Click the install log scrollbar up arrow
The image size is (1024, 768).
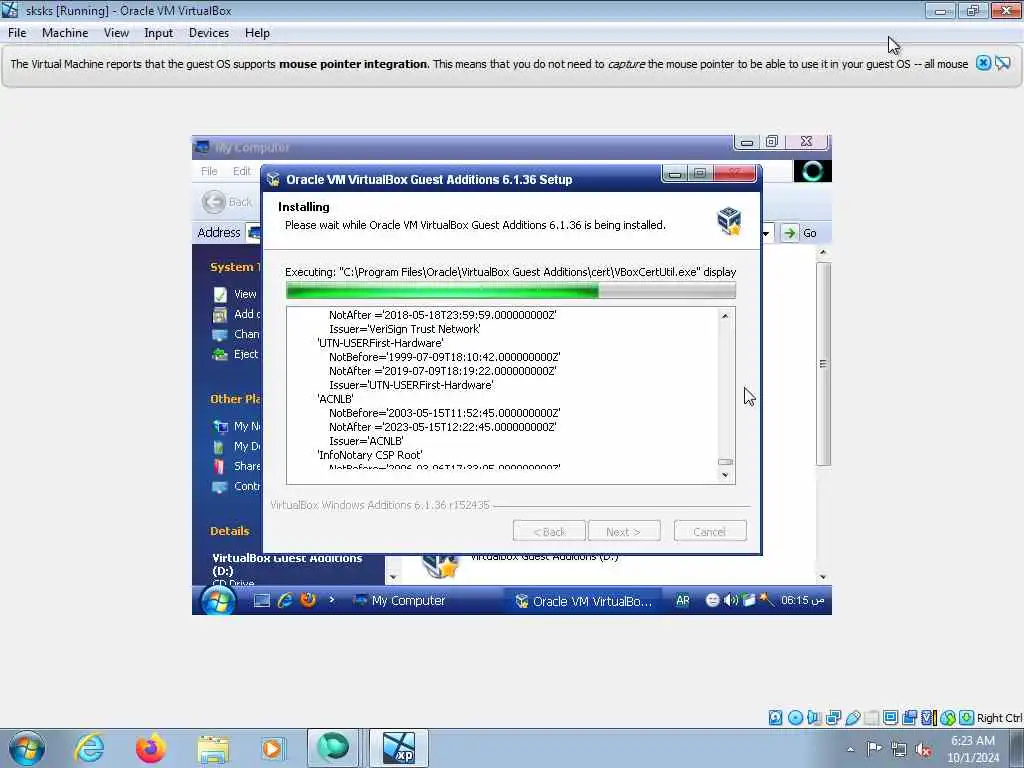pos(725,317)
